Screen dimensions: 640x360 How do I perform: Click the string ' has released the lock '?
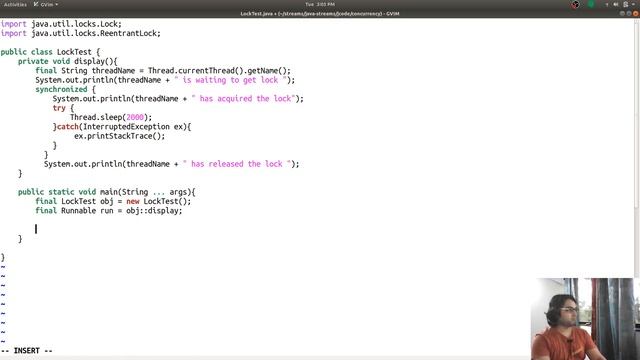click(x=237, y=164)
